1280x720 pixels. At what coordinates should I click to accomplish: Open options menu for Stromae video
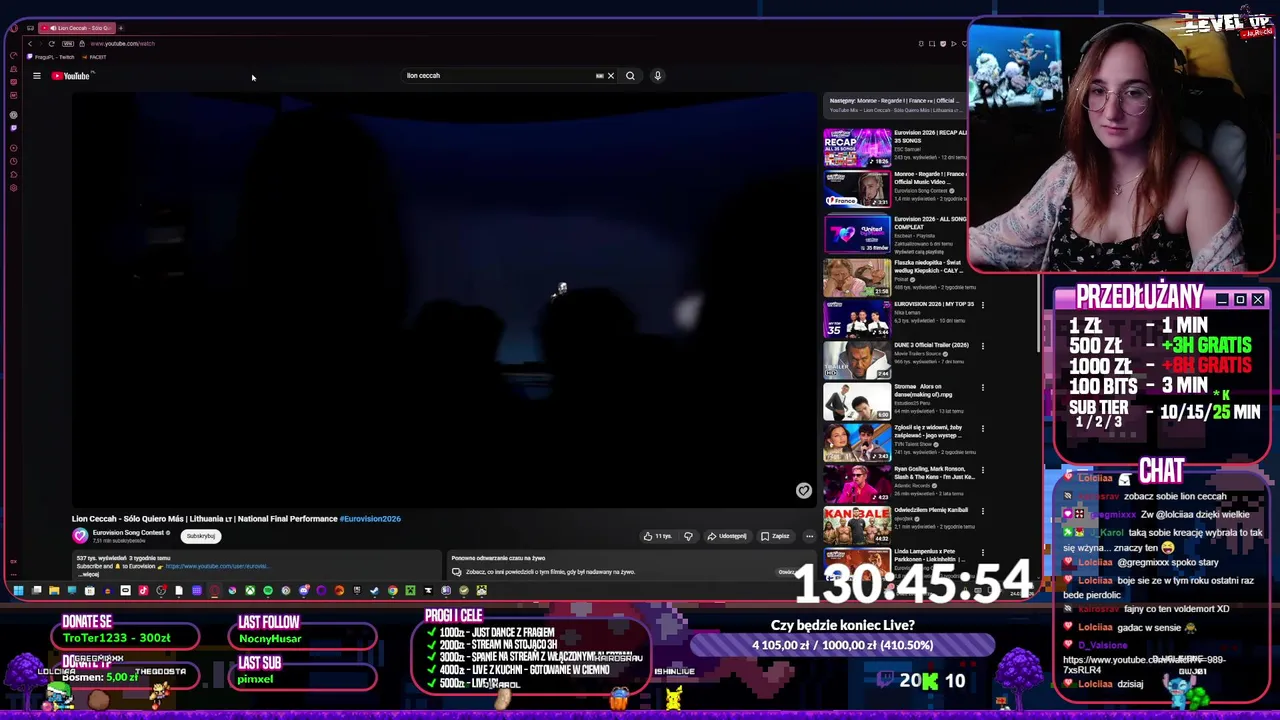[982, 388]
